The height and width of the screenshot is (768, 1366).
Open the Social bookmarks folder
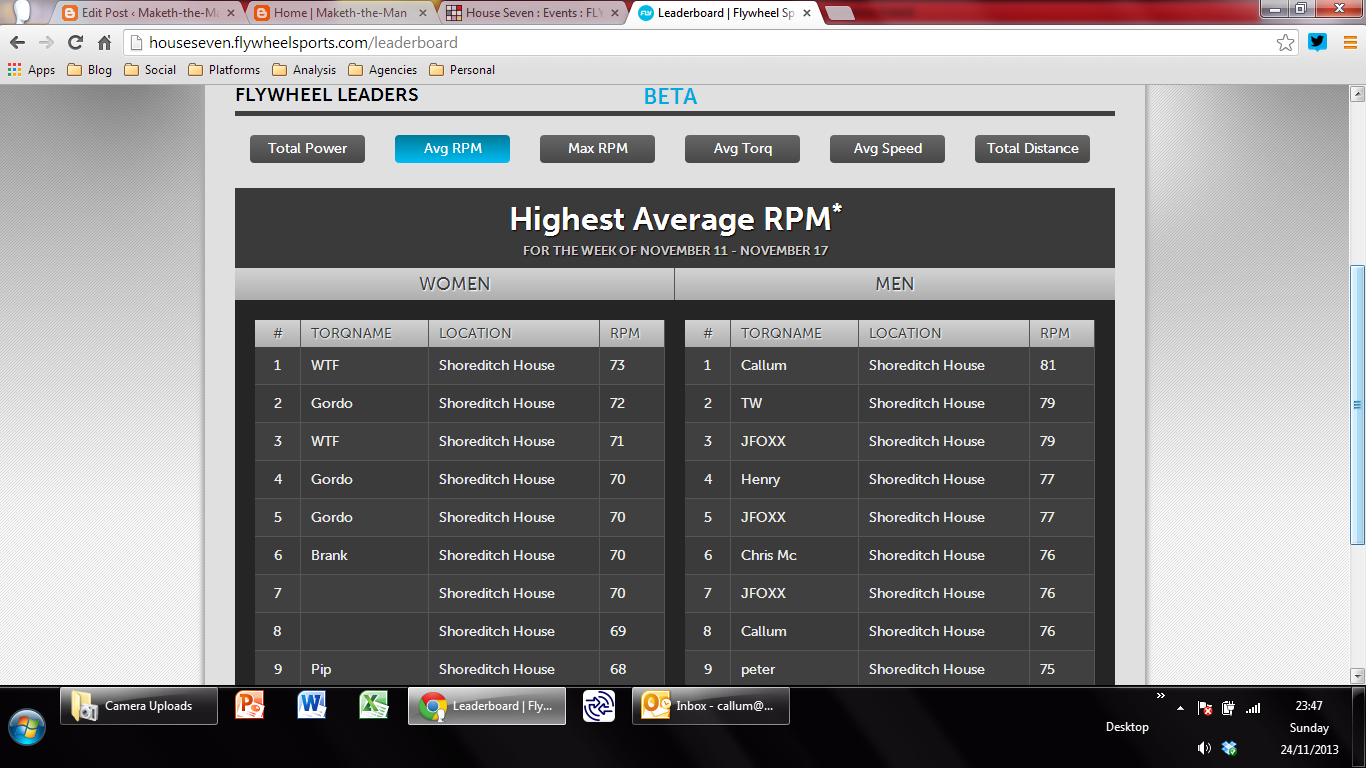tap(150, 70)
